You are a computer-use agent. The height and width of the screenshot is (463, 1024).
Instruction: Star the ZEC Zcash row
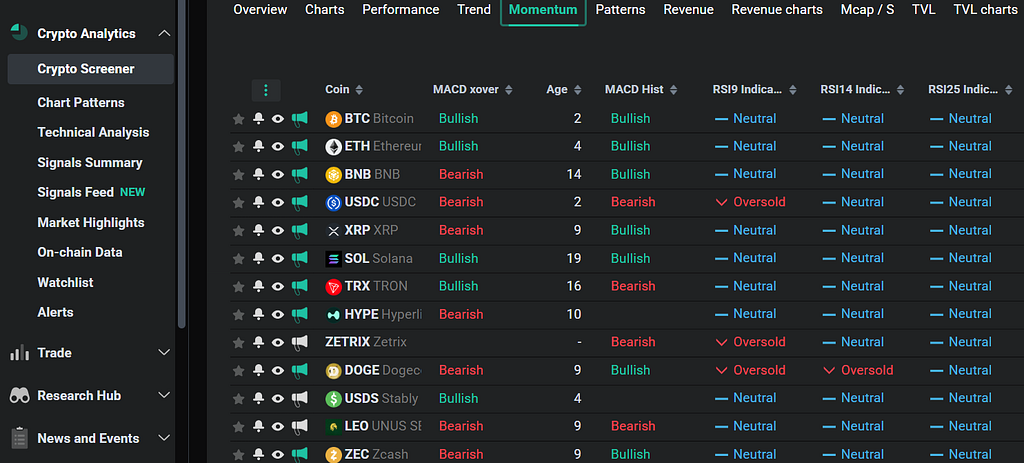point(238,454)
